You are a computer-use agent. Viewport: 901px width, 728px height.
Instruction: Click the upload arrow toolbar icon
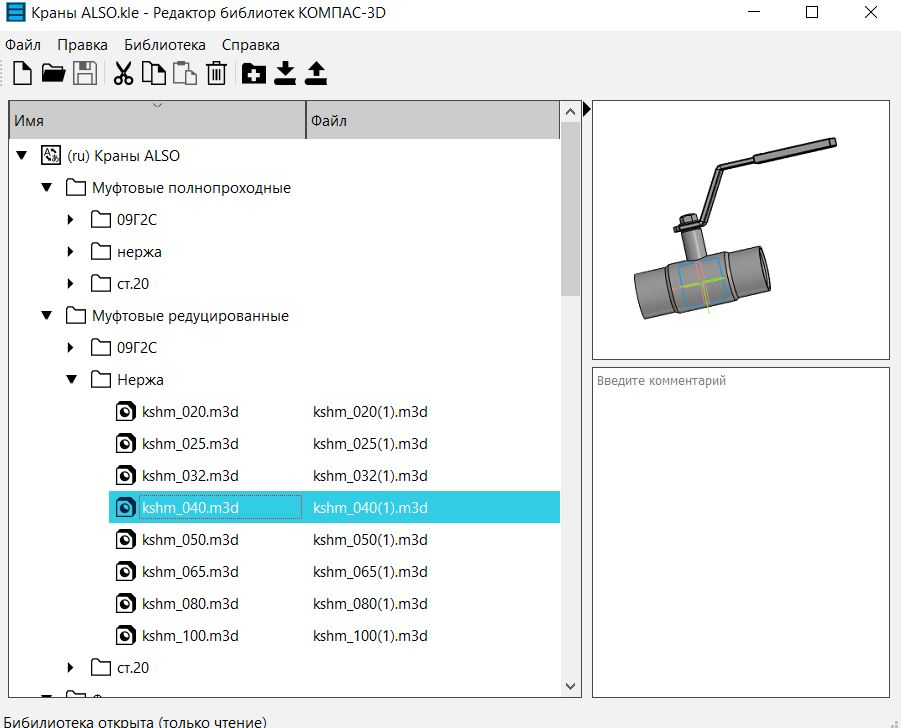315,74
